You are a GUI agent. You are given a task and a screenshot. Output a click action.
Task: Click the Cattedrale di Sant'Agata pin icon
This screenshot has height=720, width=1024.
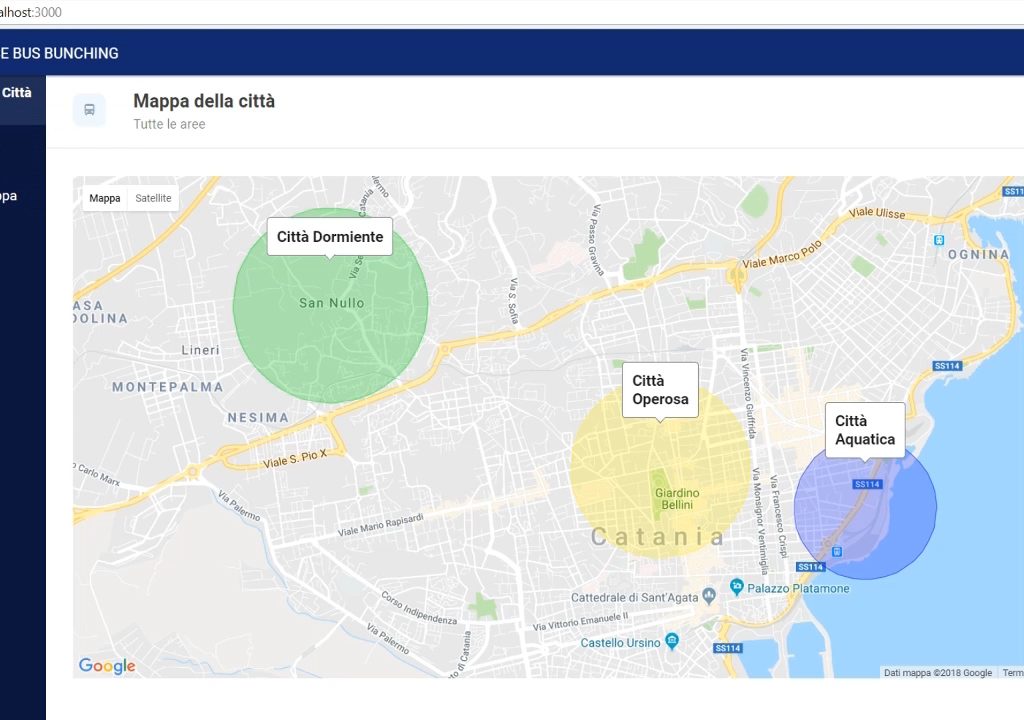[x=709, y=596]
